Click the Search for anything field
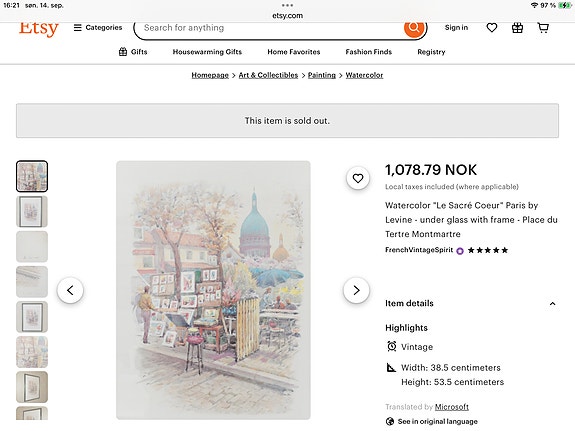 point(273,28)
